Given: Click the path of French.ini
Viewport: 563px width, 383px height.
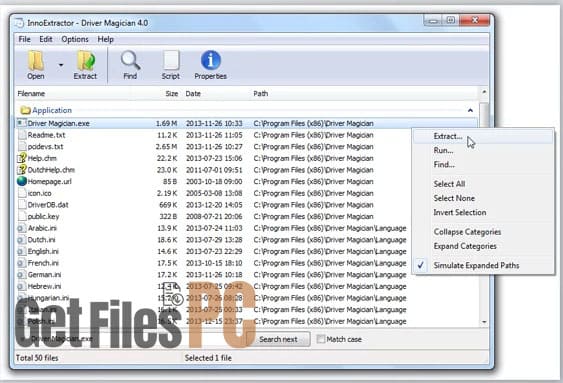Looking at the screenshot, I should click(330, 263).
